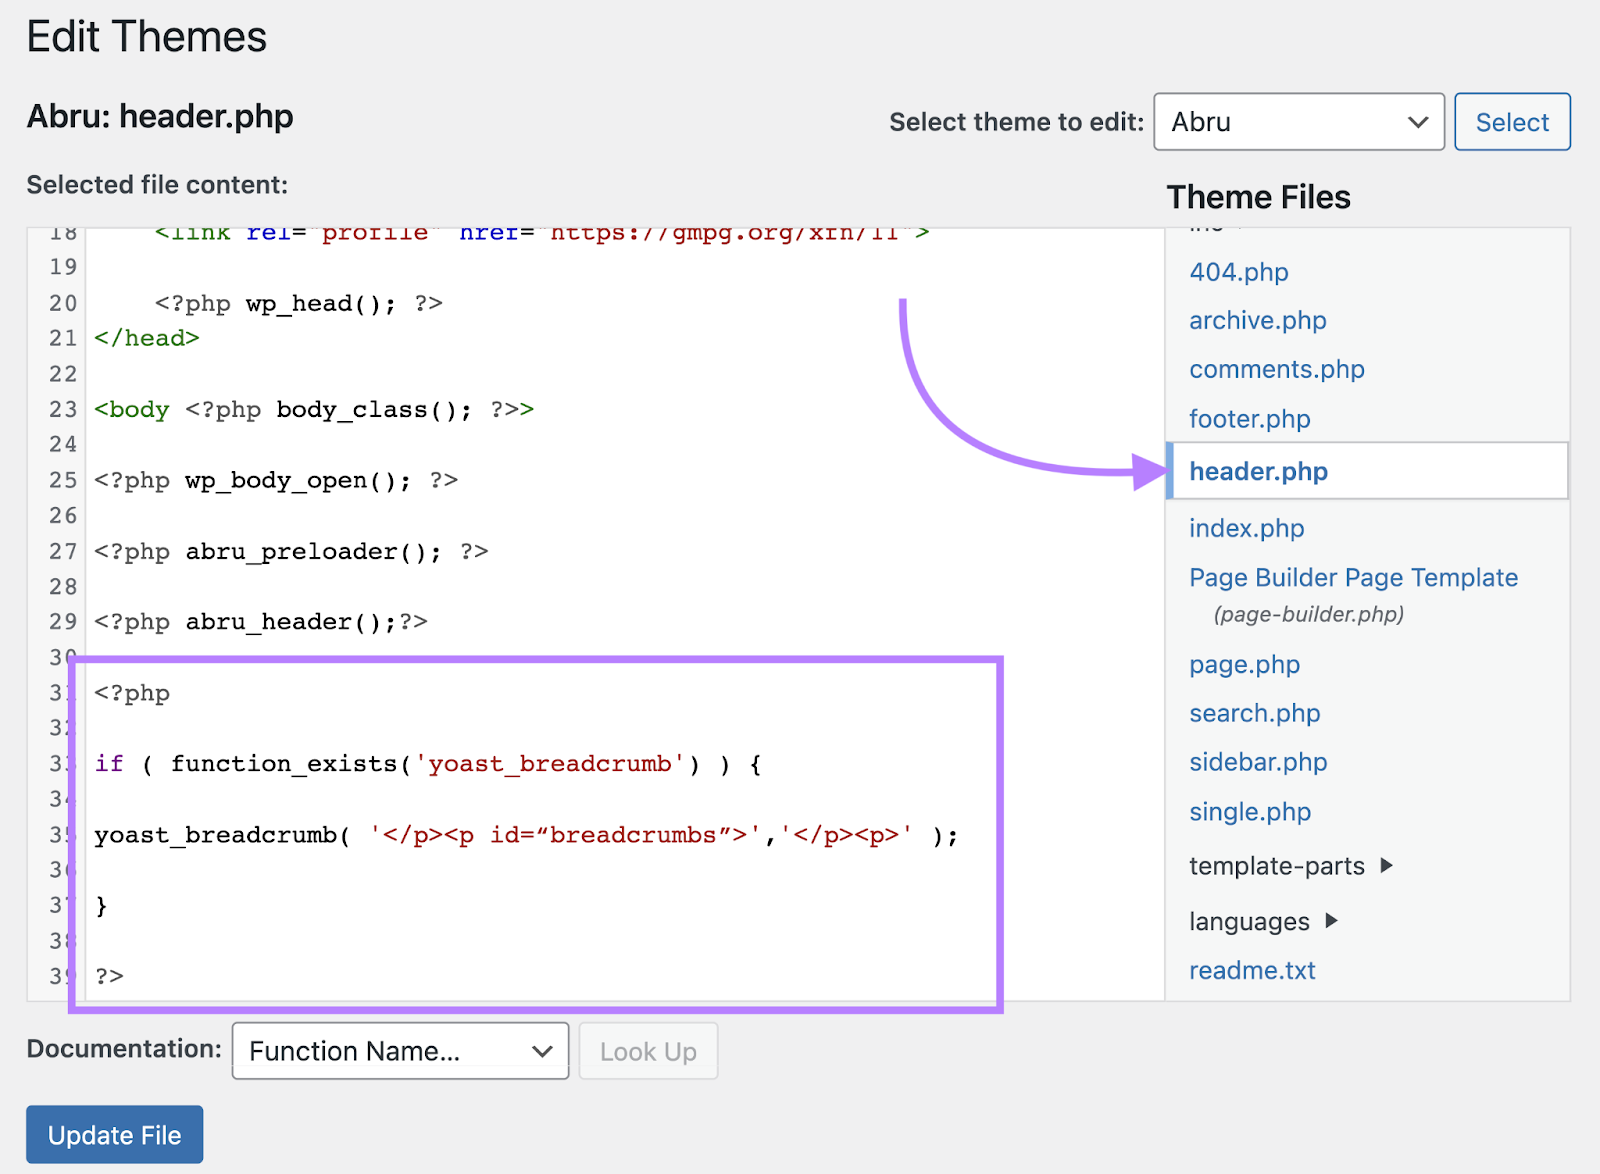Click the Abru: header.php heading
The image size is (1600, 1174).
(160, 116)
